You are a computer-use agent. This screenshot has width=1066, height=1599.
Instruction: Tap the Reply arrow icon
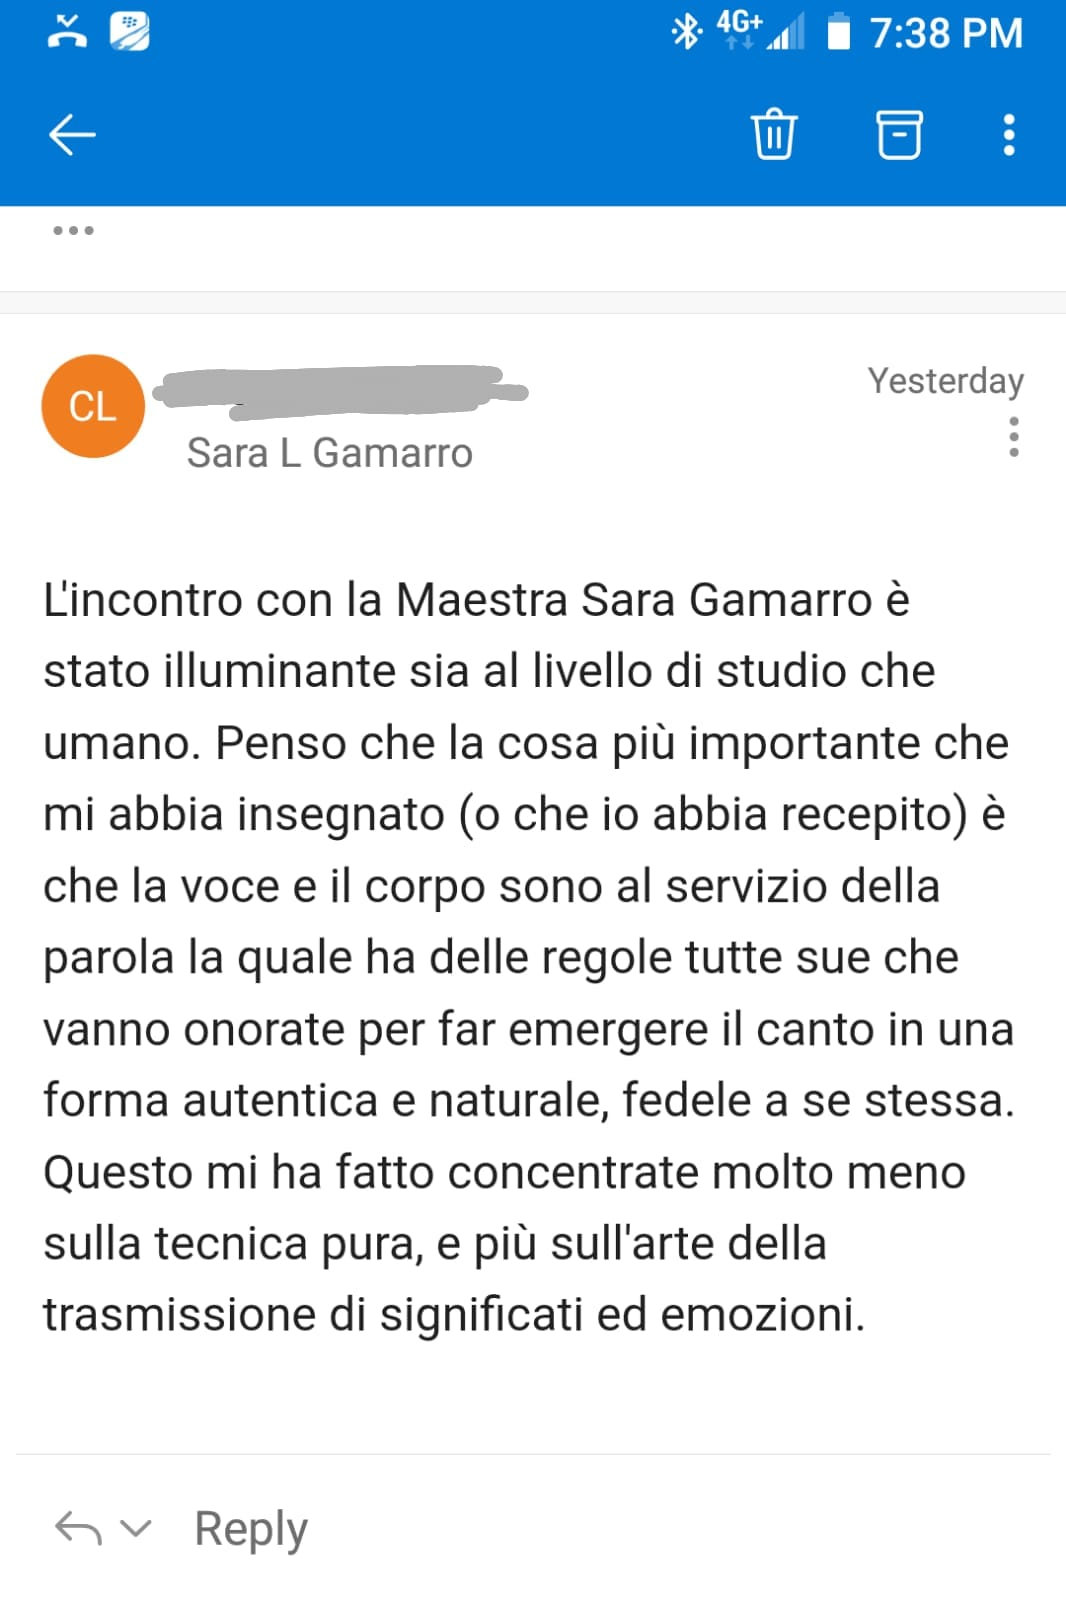pyautogui.click(x=78, y=1528)
